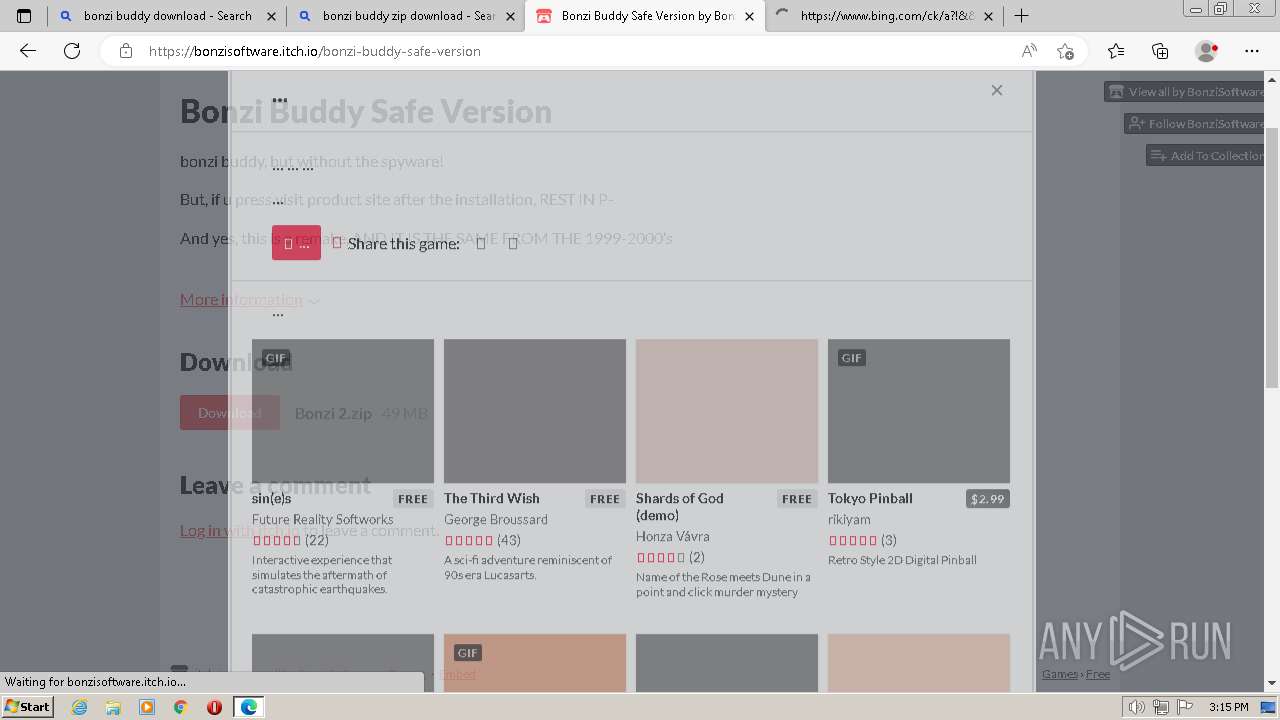Open network icon in system tray
This screenshot has width=1280, height=720.
(1161, 707)
